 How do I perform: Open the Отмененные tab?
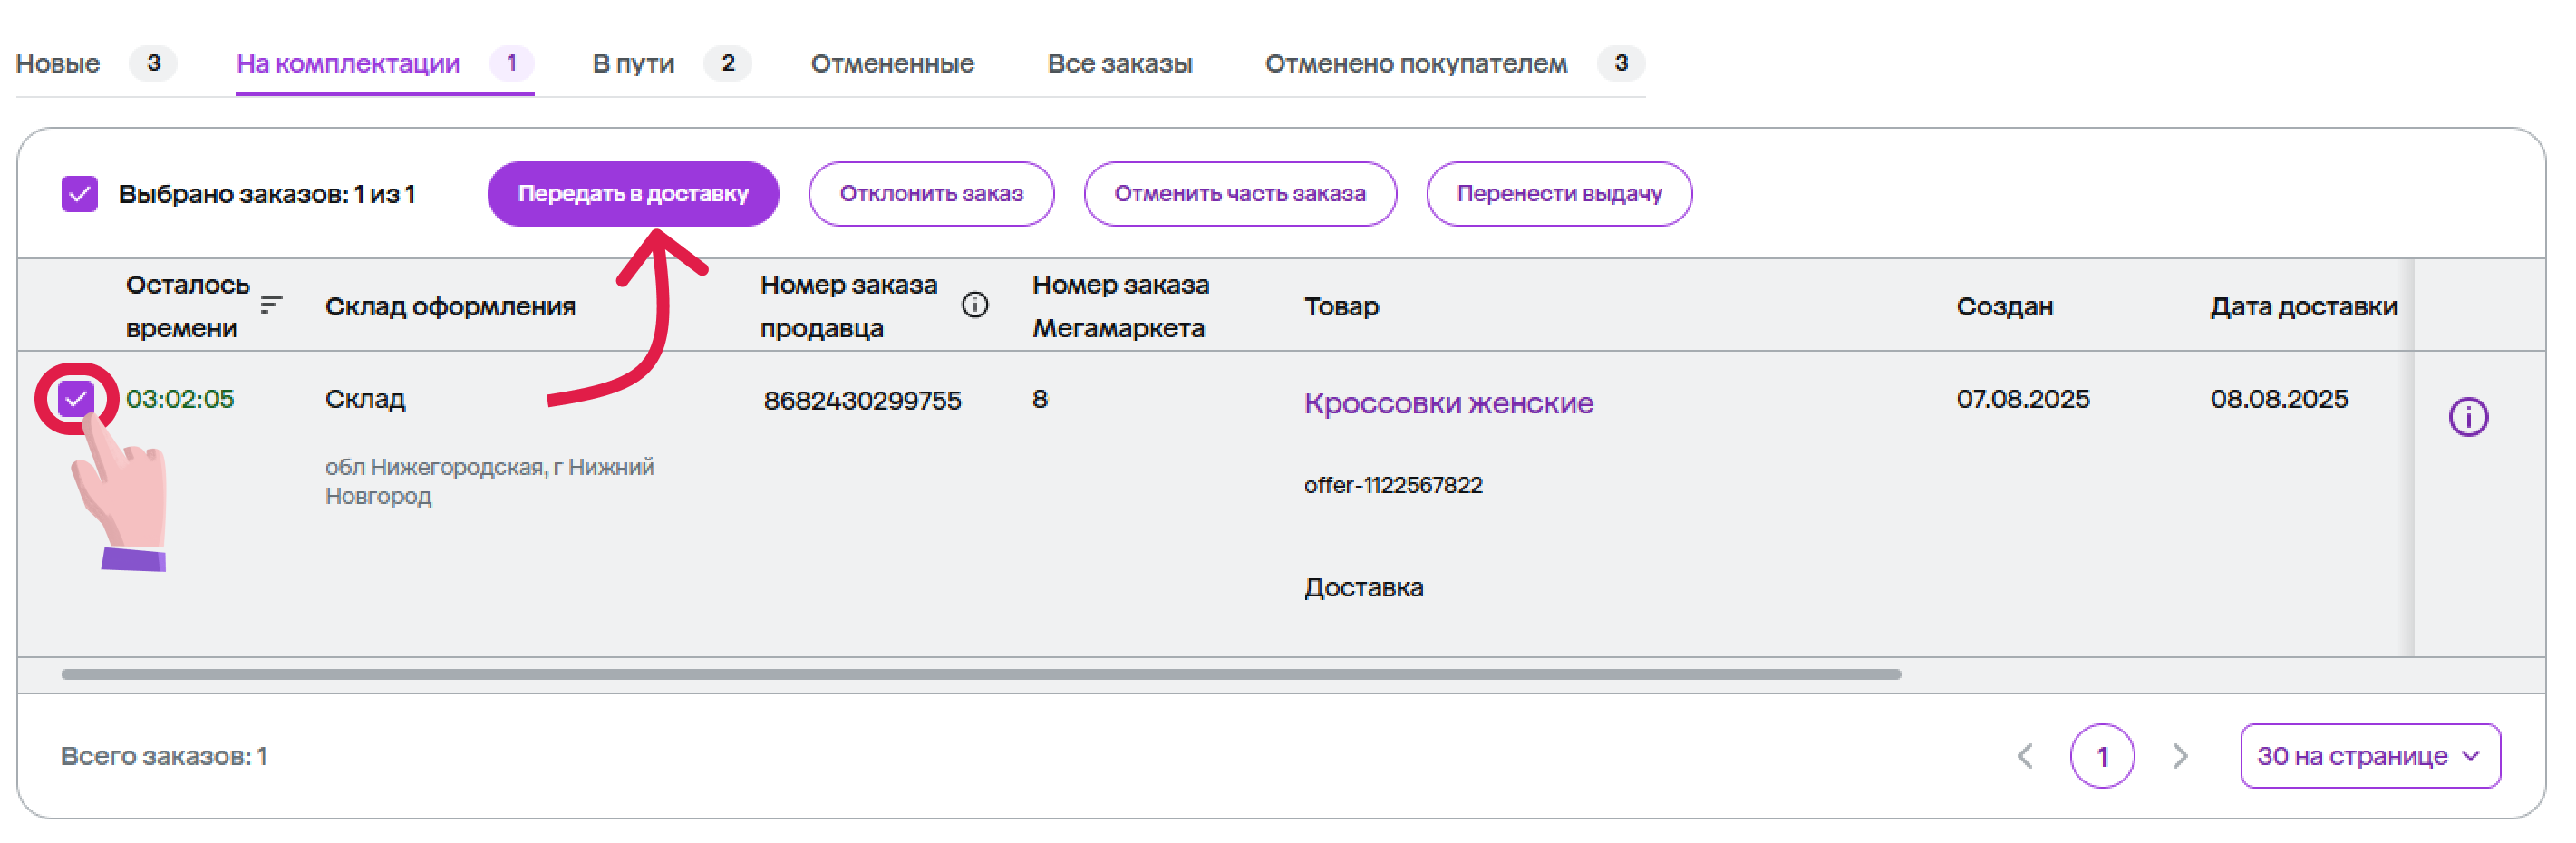[892, 64]
